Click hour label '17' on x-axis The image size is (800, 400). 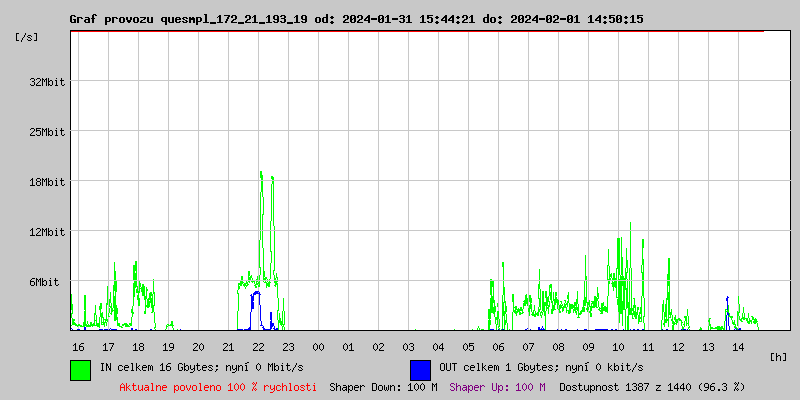[x=108, y=347]
